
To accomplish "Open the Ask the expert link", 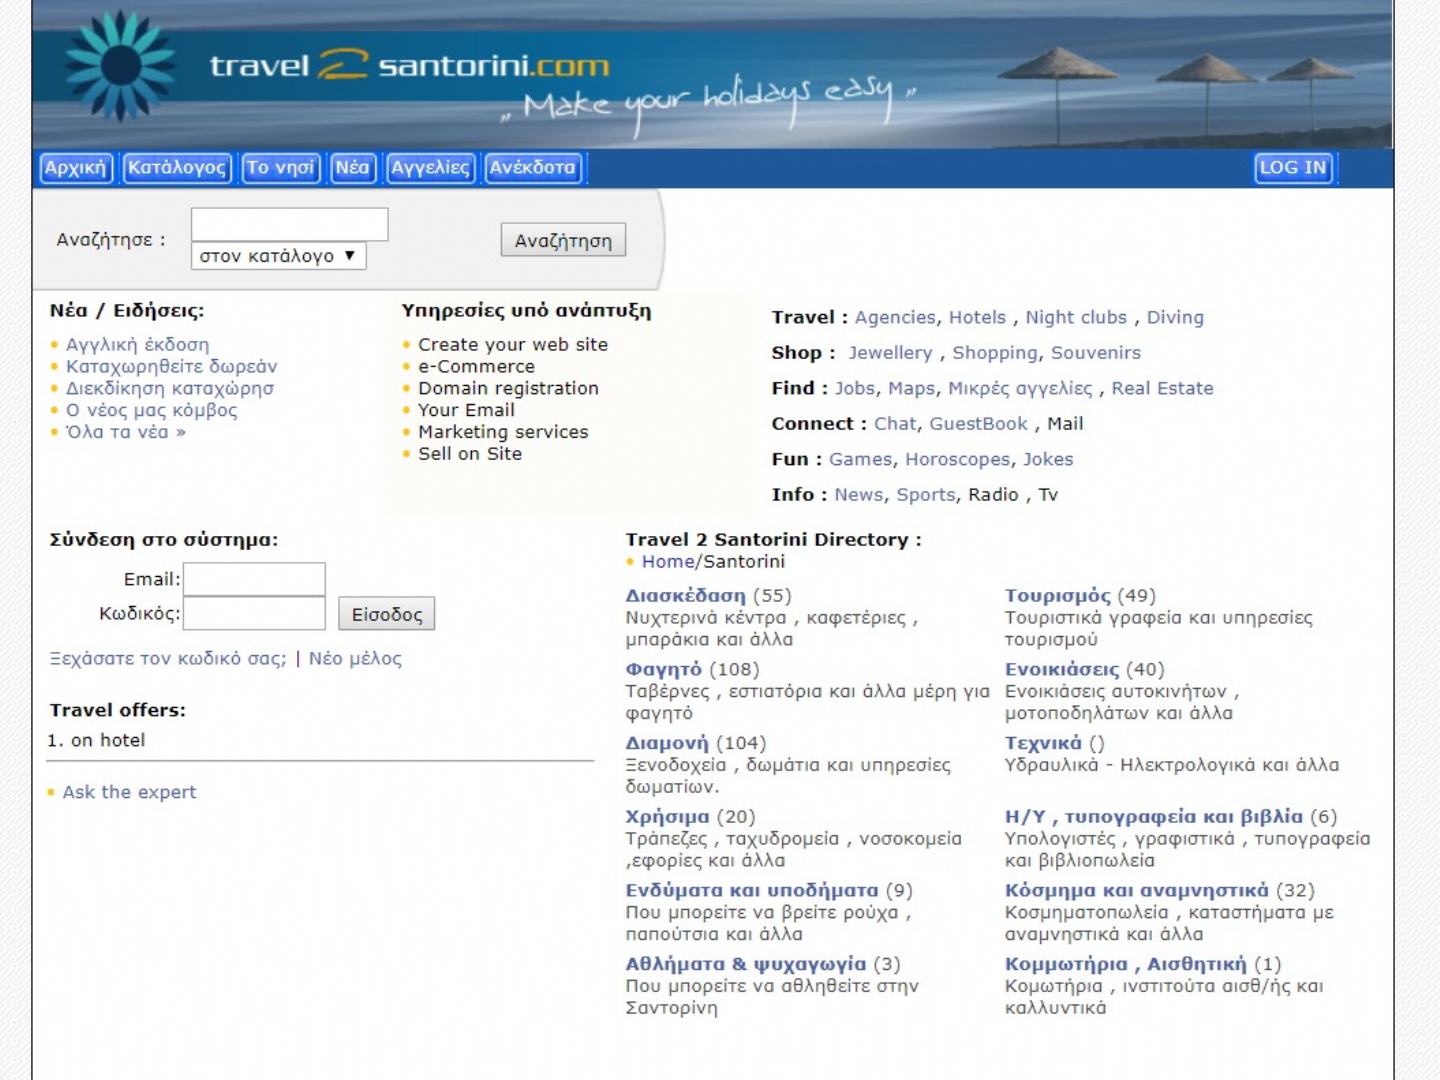I will [x=129, y=792].
